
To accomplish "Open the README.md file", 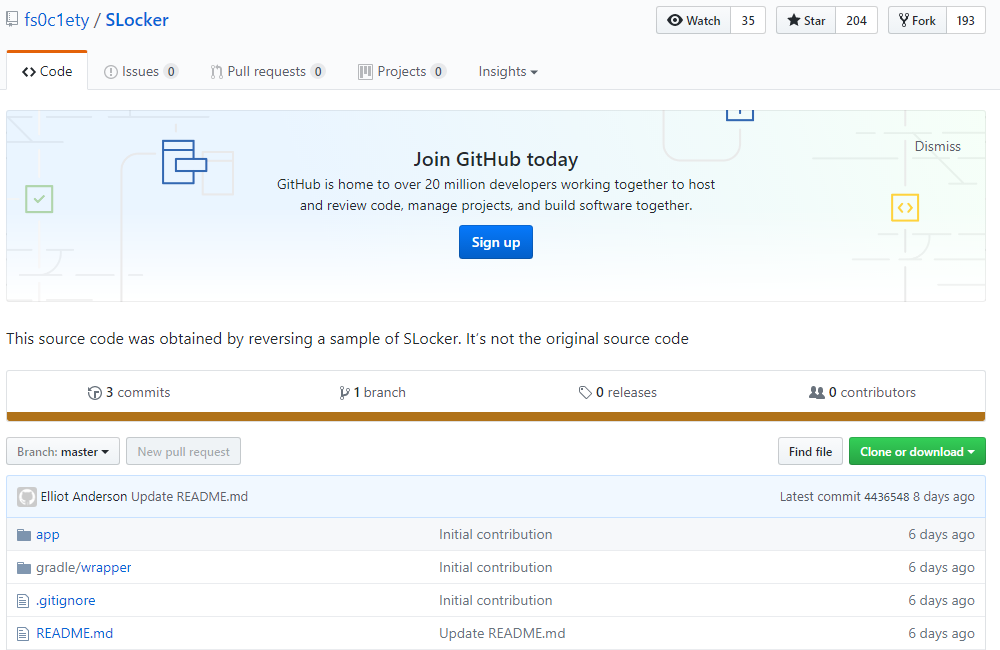I will point(75,633).
